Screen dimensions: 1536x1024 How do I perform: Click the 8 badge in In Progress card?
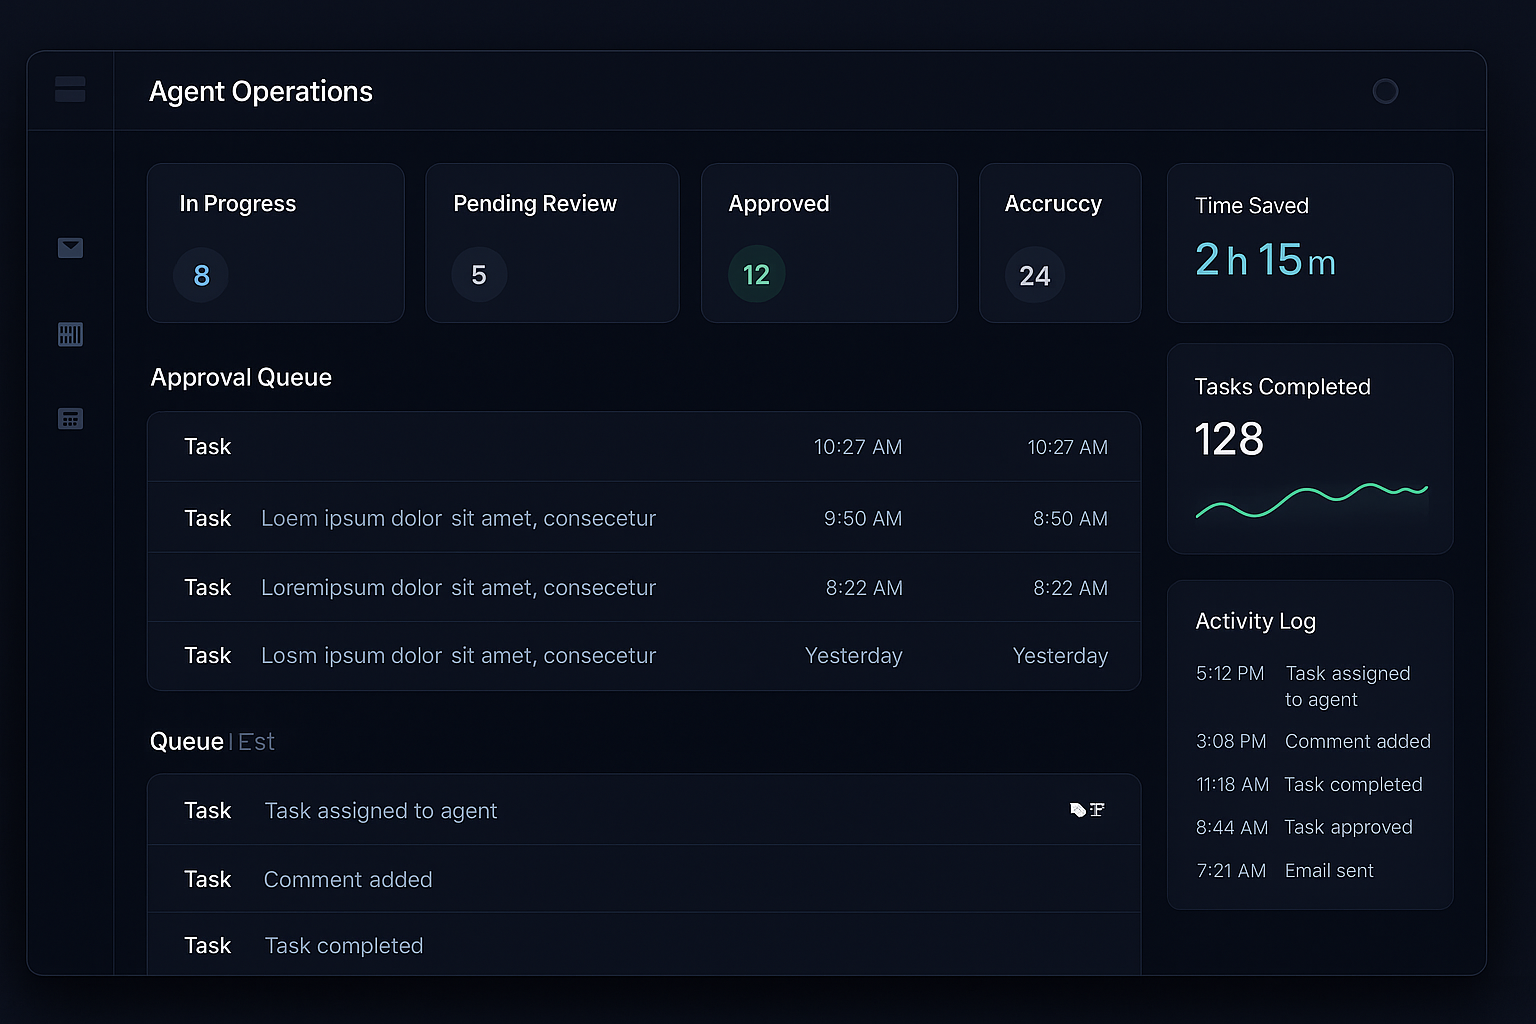pos(200,275)
